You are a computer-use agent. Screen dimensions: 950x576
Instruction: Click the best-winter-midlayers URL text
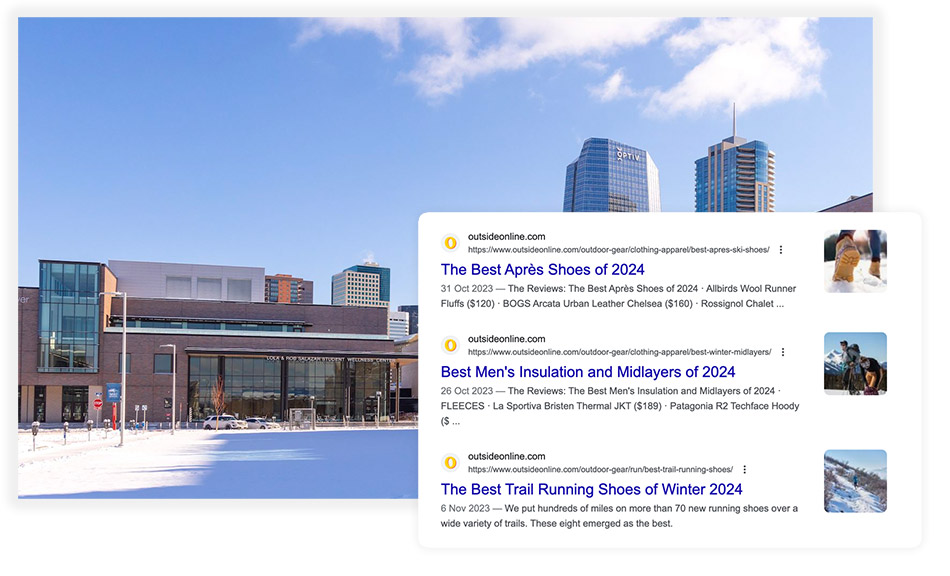pos(619,352)
